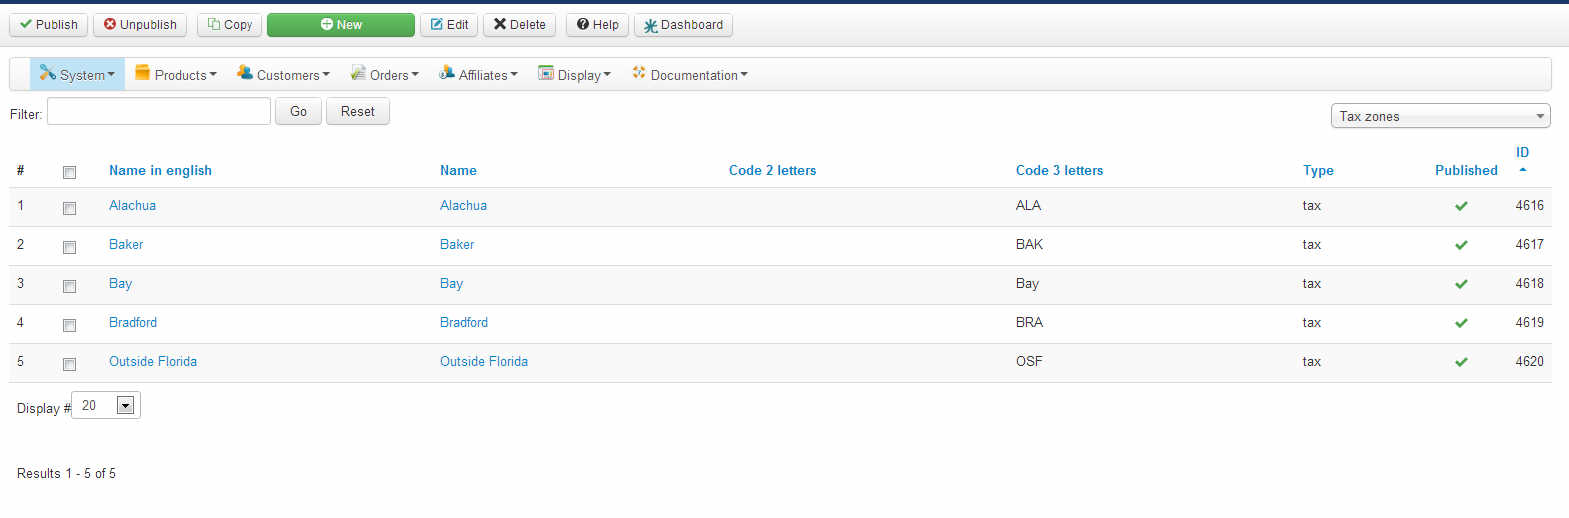
Task: Open Bay in Name in english column
Action: click(x=120, y=283)
